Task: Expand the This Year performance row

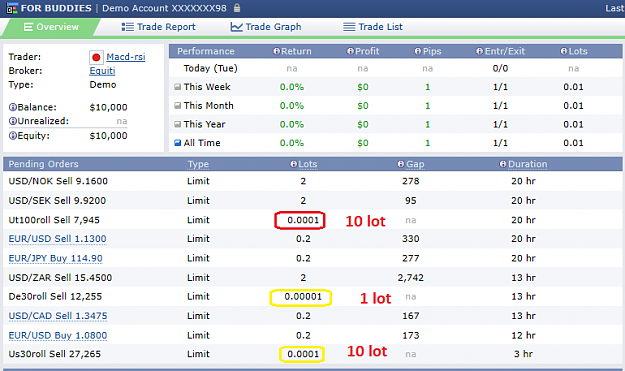Action: coord(177,124)
